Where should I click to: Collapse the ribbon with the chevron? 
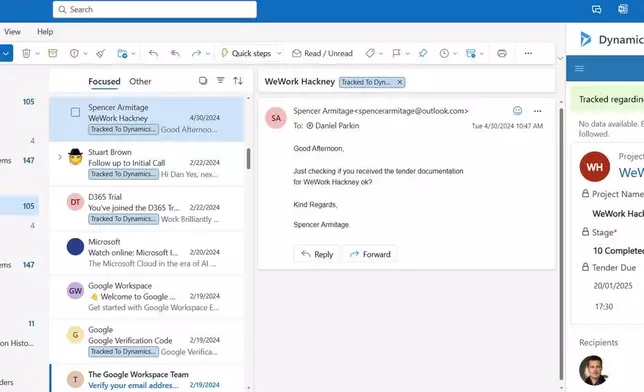click(x=560, y=58)
